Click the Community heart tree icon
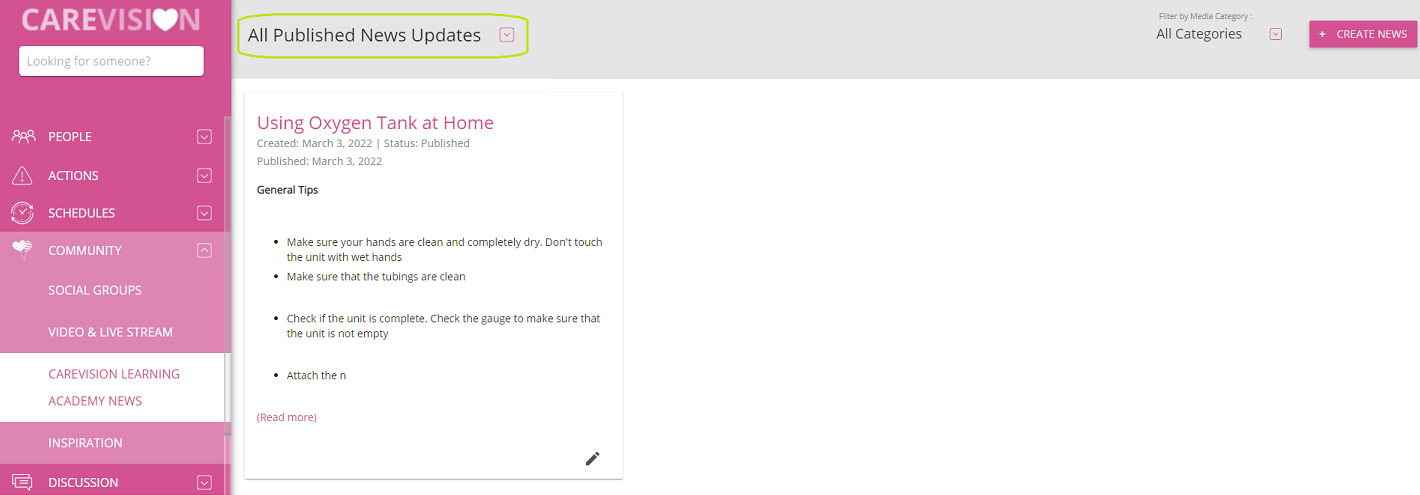This screenshot has width=1420, height=495. pos(22,250)
